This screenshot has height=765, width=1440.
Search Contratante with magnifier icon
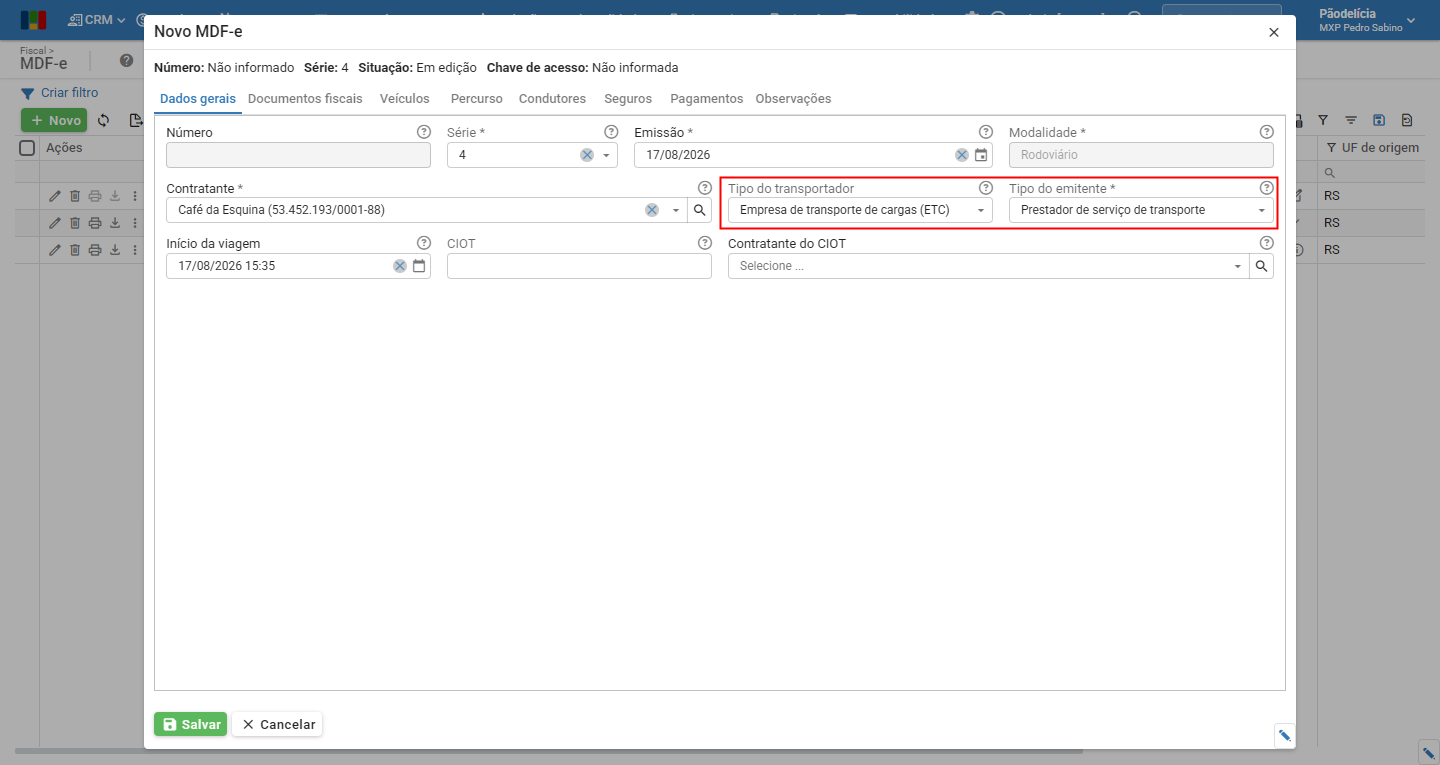point(700,210)
